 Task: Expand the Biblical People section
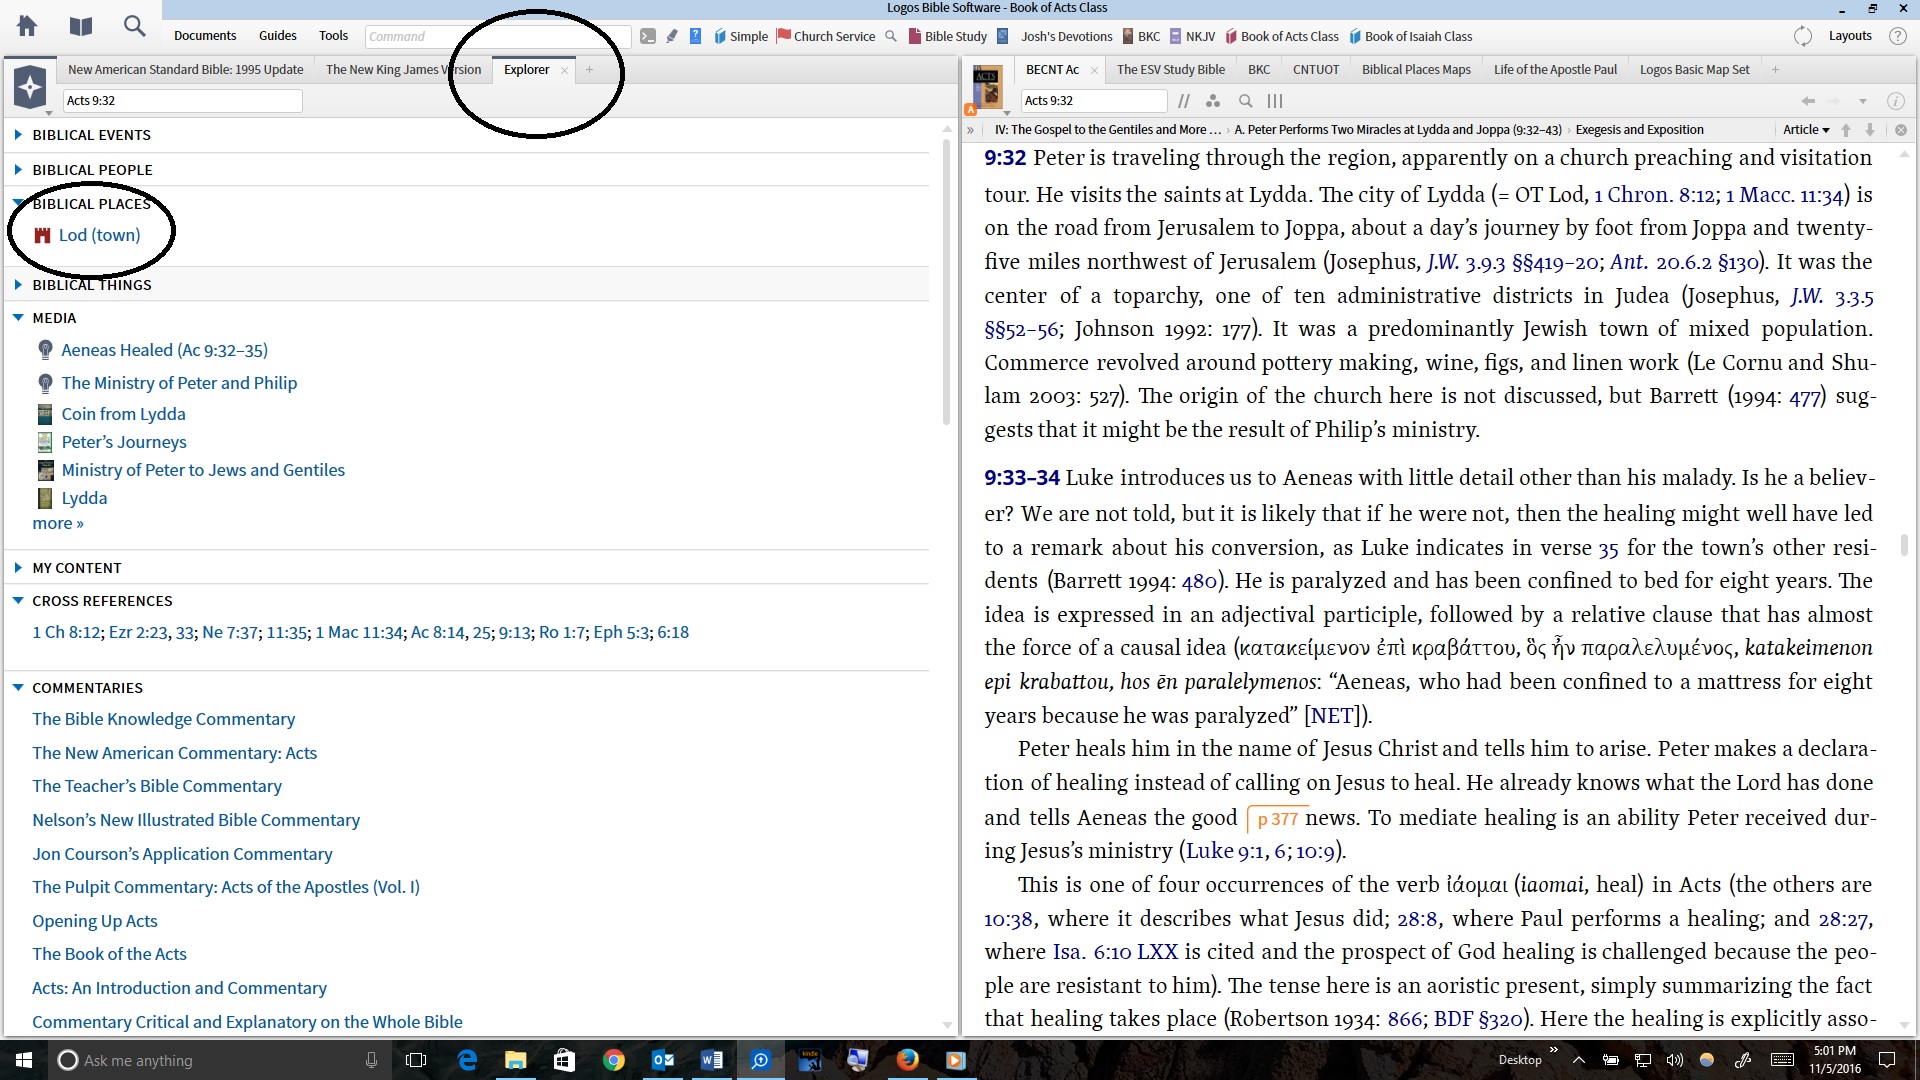pyautogui.click(x=18, y=169)
